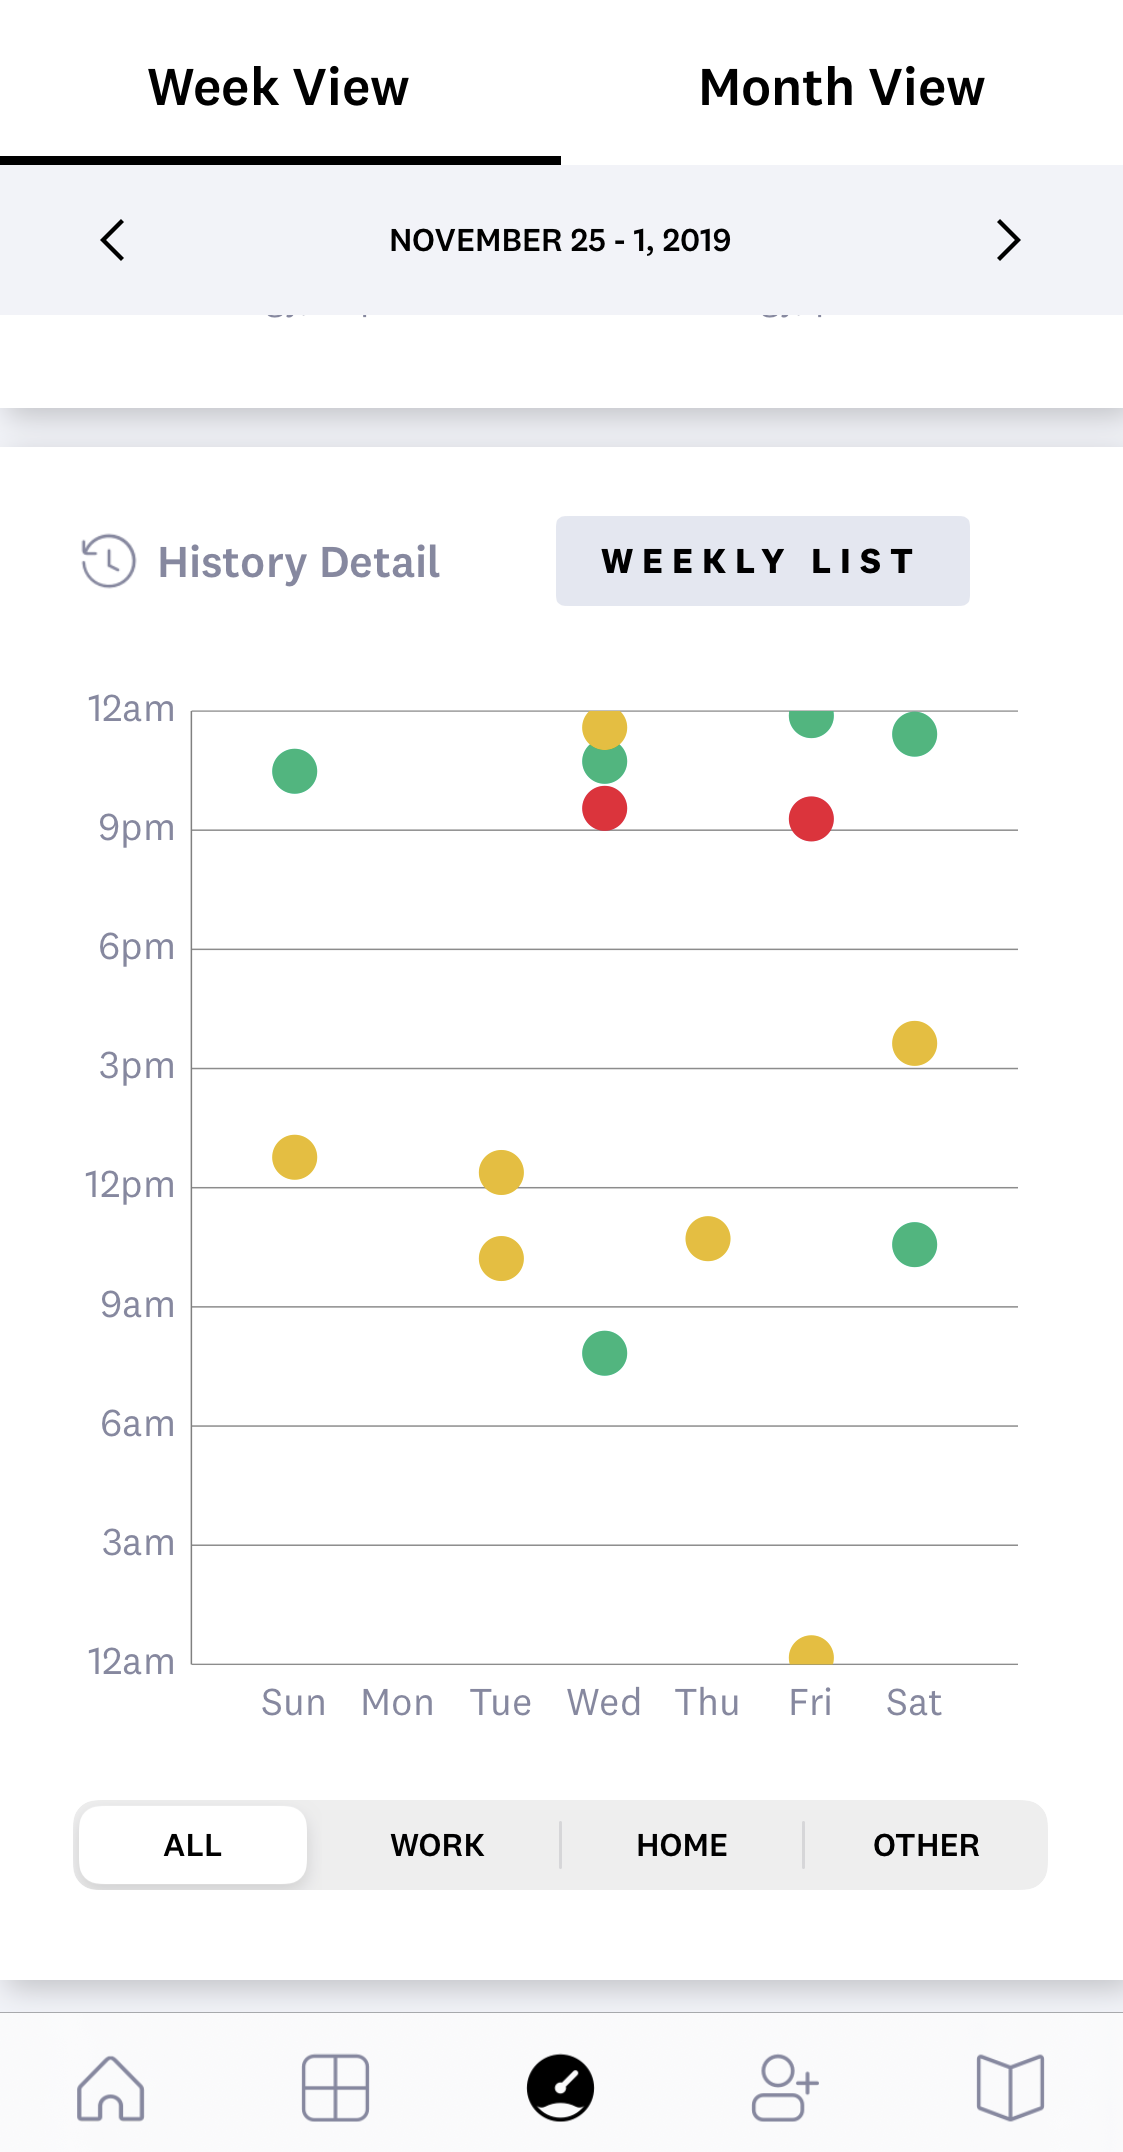Image resolution: width=1123 pixels, height=2152 pixels.
Task: Filter history by WORK
Action: 437,1845
